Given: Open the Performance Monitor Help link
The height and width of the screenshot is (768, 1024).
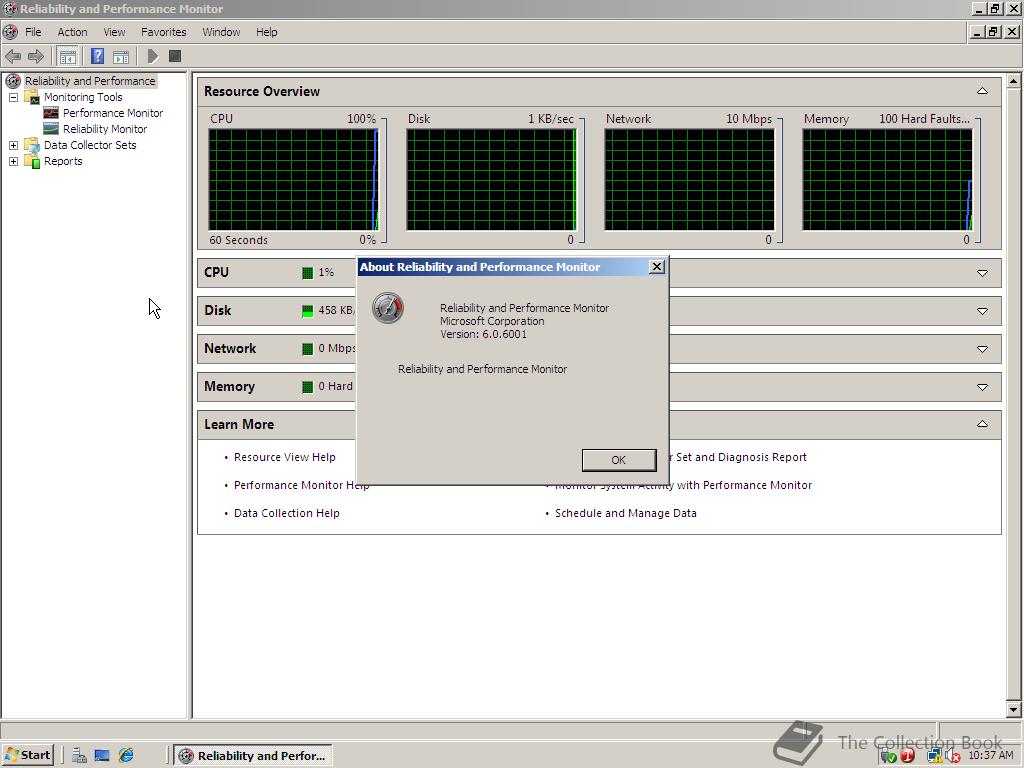Looking at the screenshot, I should point(302,485).
